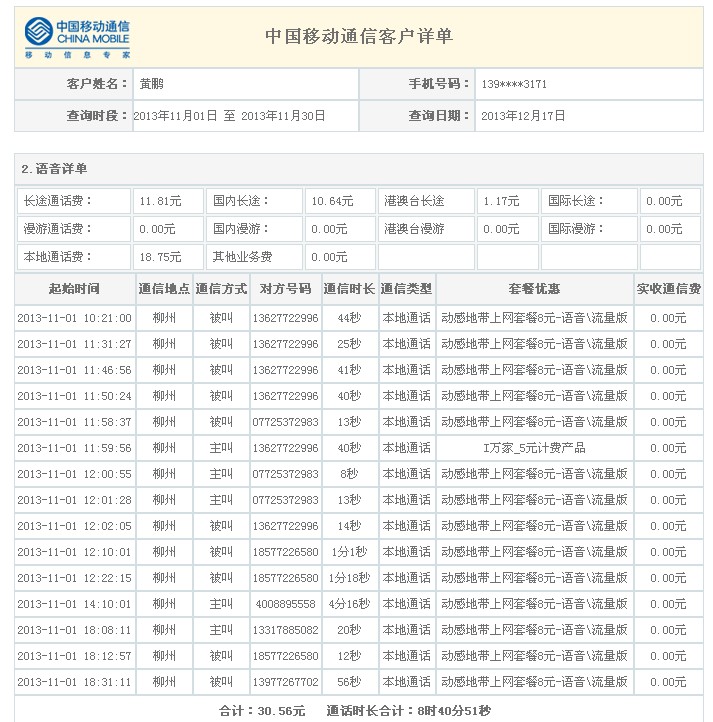
Task: Click the 本地通话费 value 18.75元
Action: 160,257
